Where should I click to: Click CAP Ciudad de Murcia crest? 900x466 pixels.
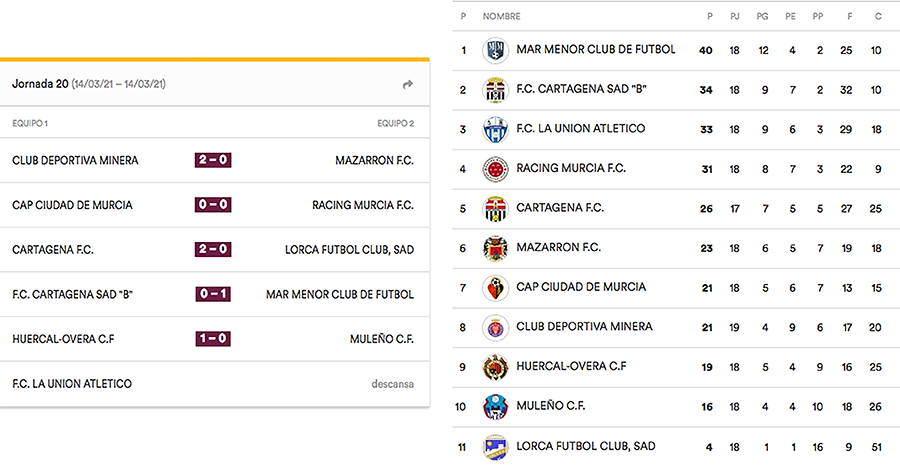(x=495, y=287)
